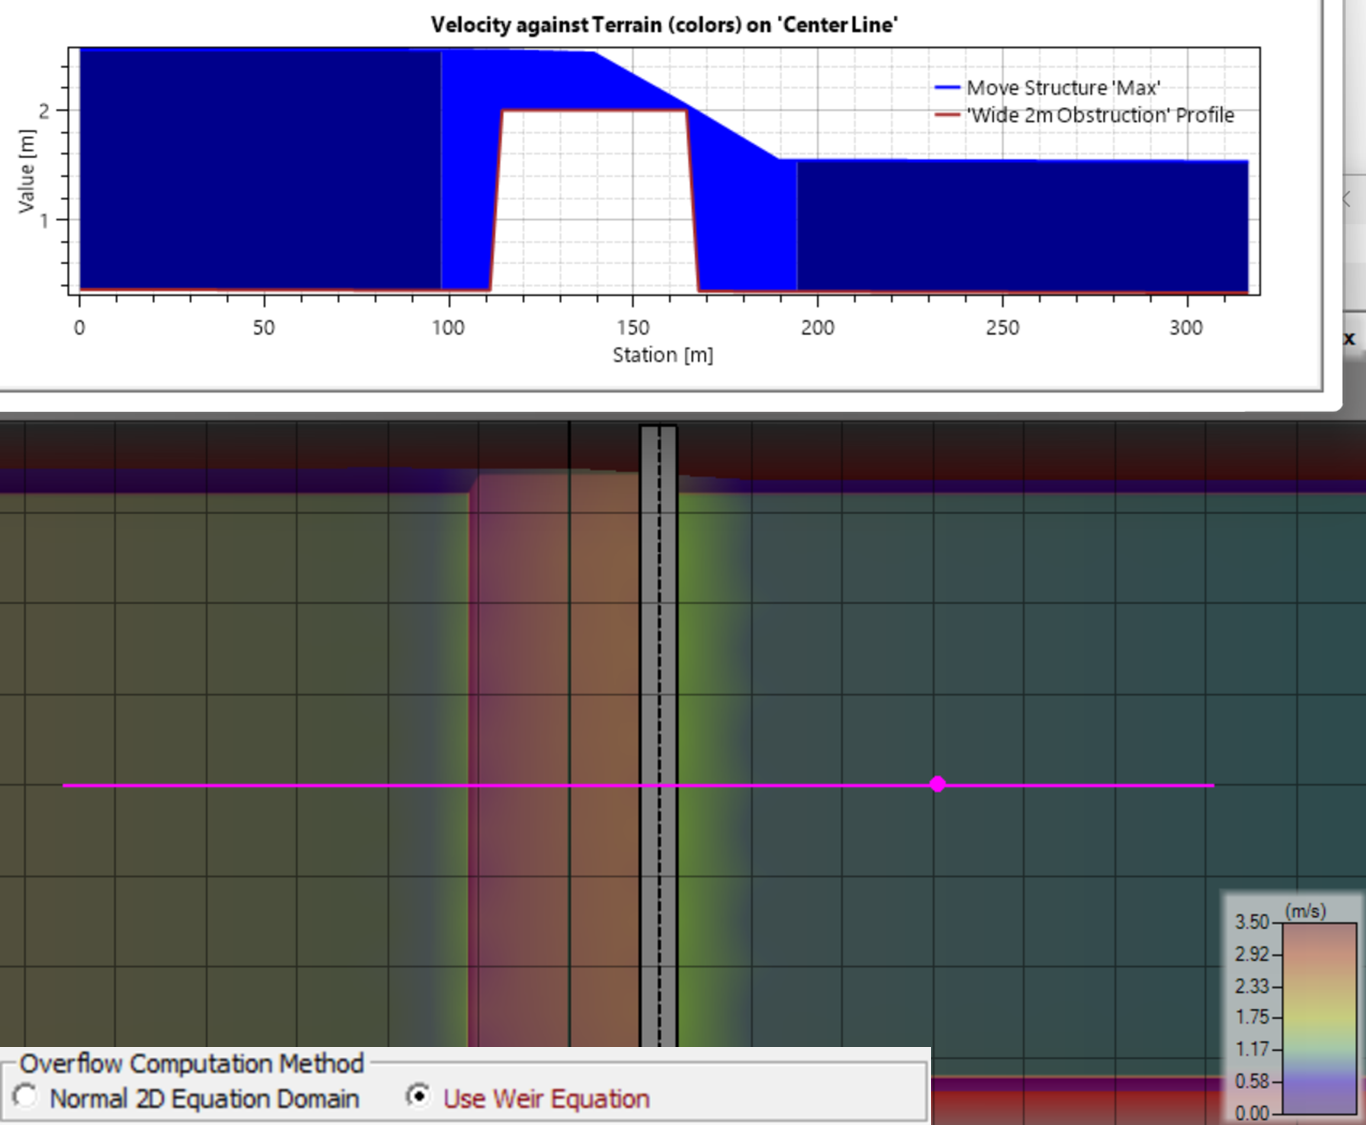The height and width of the screenshot is (1125, 1366).
Task: Click the 3.50 value on velocity legend
Action: coord(1251,922)
